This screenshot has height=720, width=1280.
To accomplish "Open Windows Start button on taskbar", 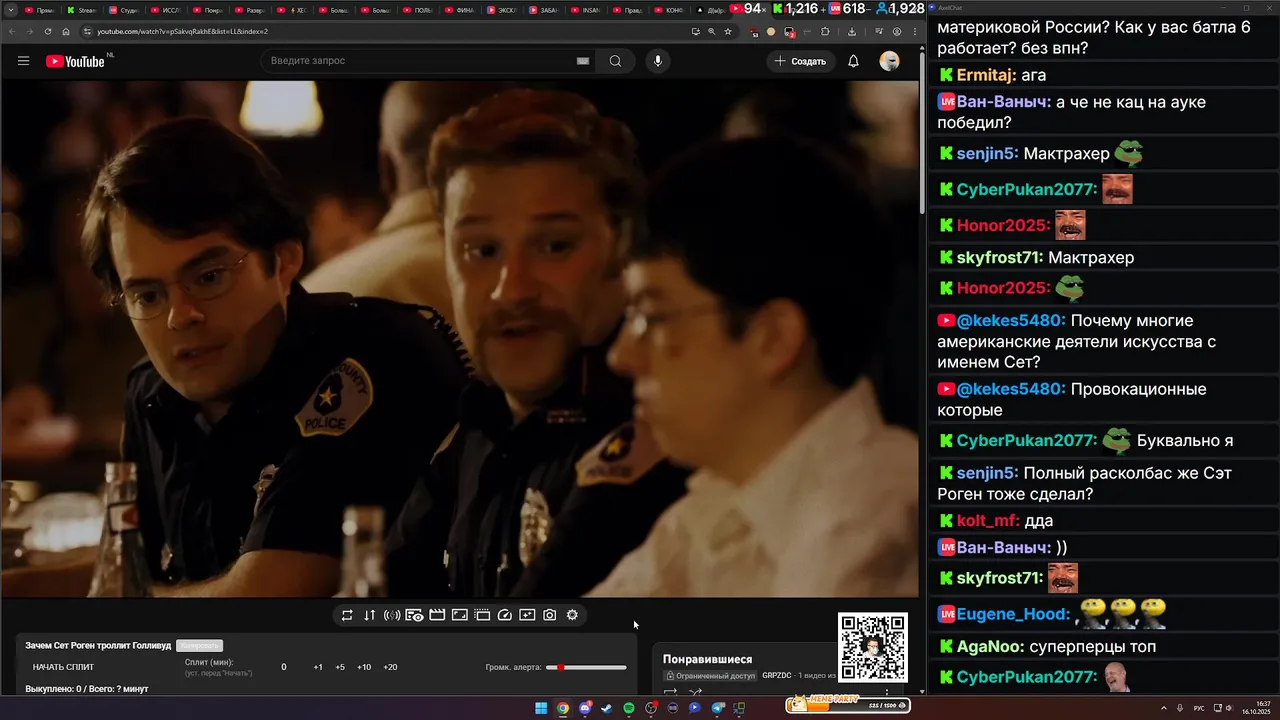I will (541, 708).
